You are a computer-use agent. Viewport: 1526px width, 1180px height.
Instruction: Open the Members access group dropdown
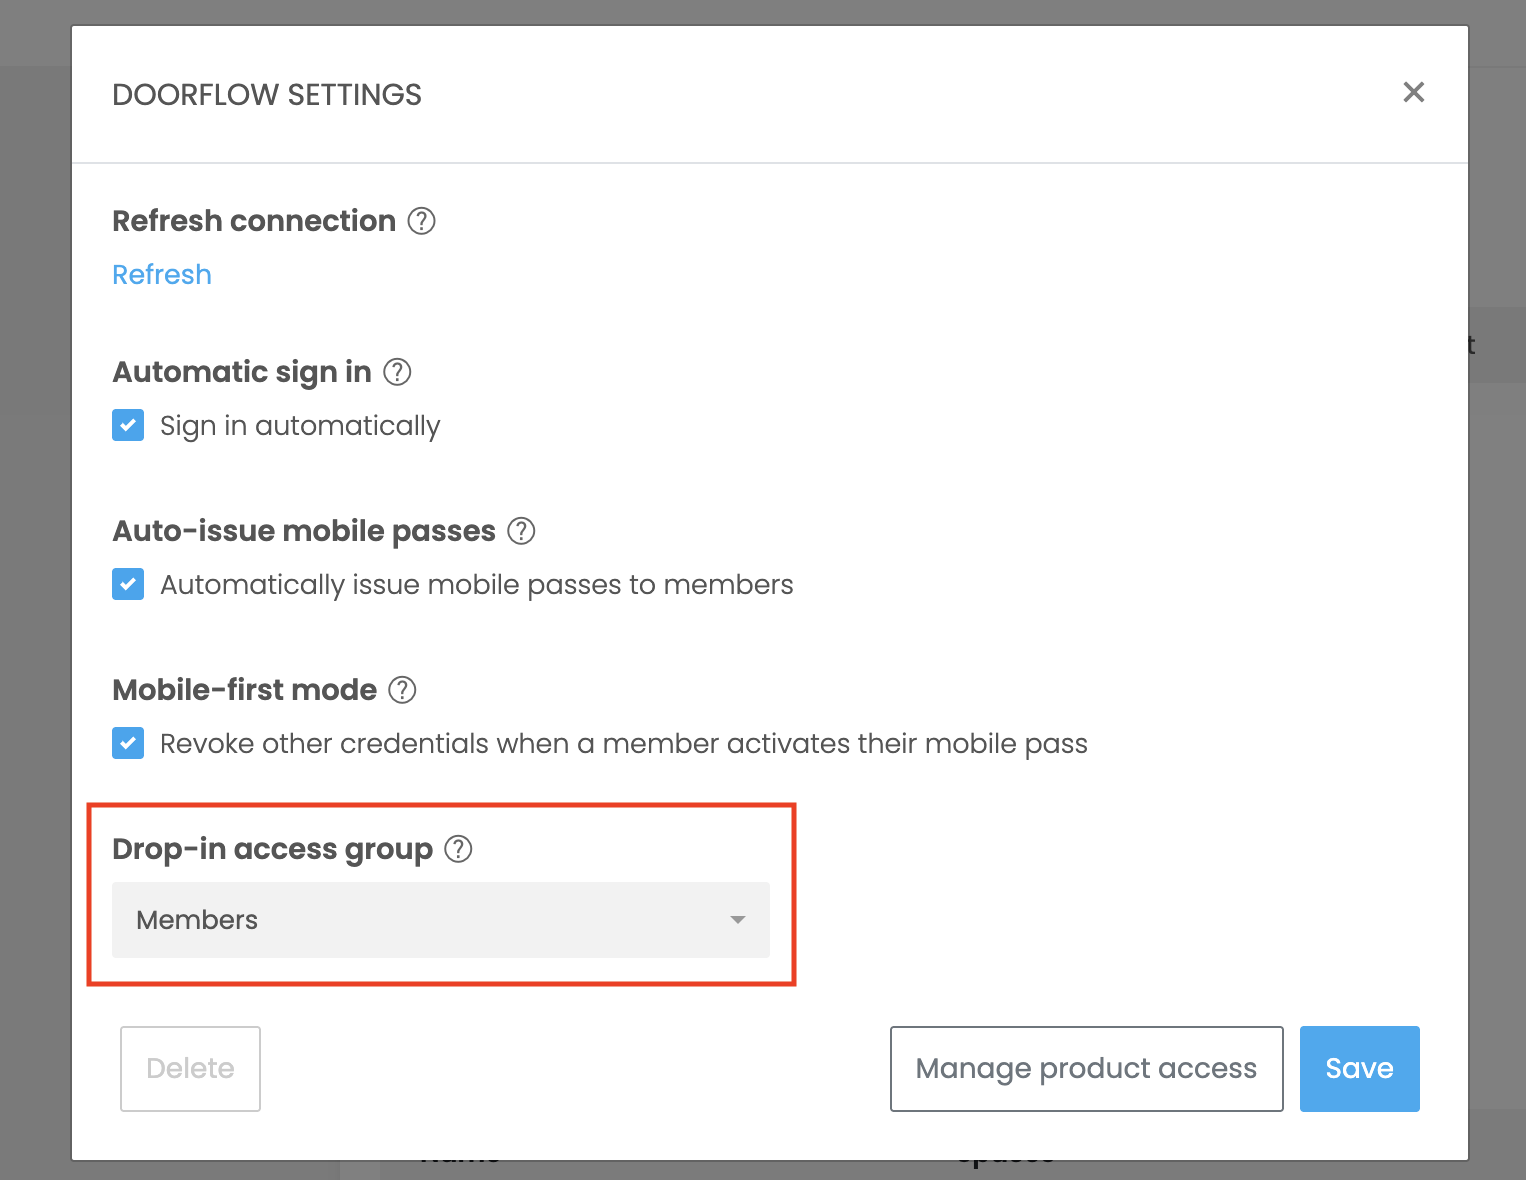pos(440,920)
